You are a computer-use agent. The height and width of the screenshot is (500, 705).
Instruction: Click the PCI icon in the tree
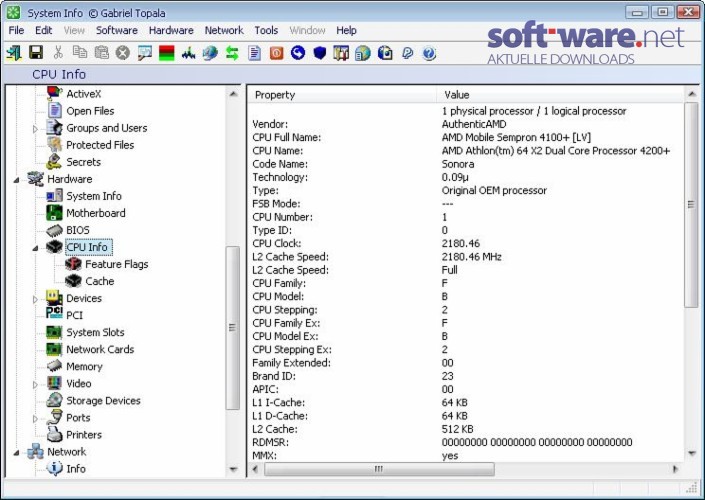coord(54,312)
